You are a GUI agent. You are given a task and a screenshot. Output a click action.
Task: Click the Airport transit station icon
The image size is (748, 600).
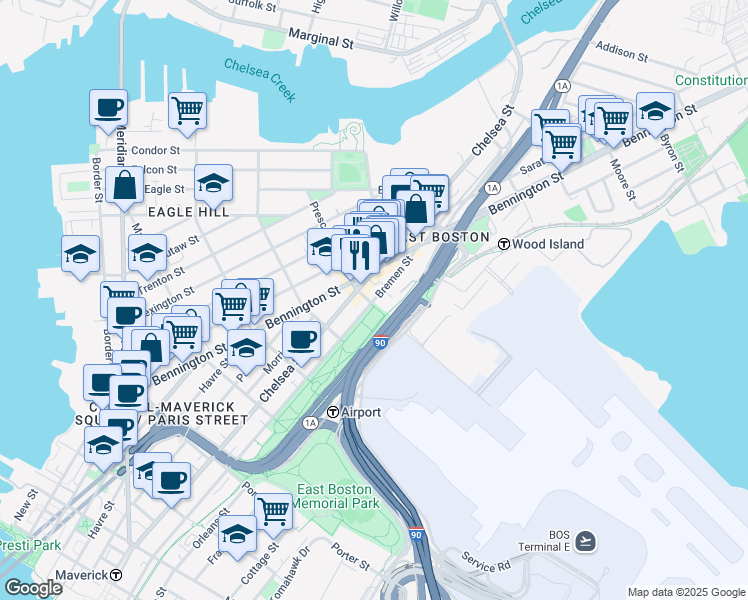point(333,412)
